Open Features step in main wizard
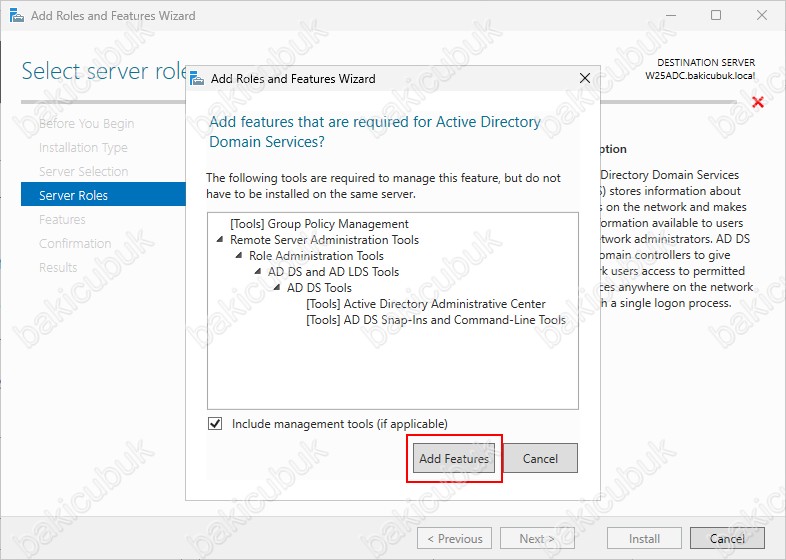 pyautogui.click(x=62, y=219)
